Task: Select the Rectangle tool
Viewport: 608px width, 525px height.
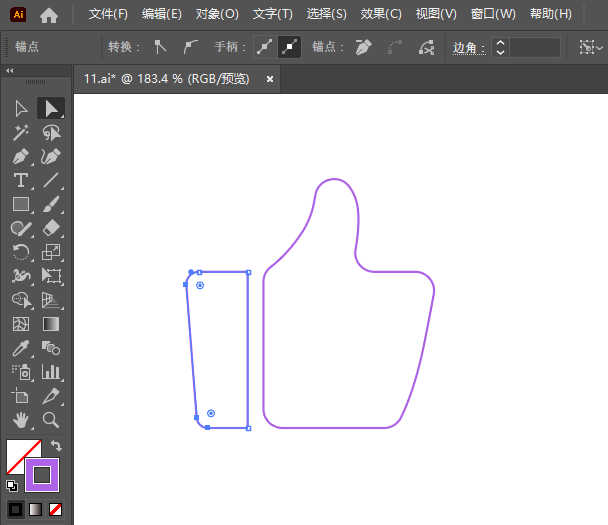Action: pyautogui.click(x=21, y=204)
